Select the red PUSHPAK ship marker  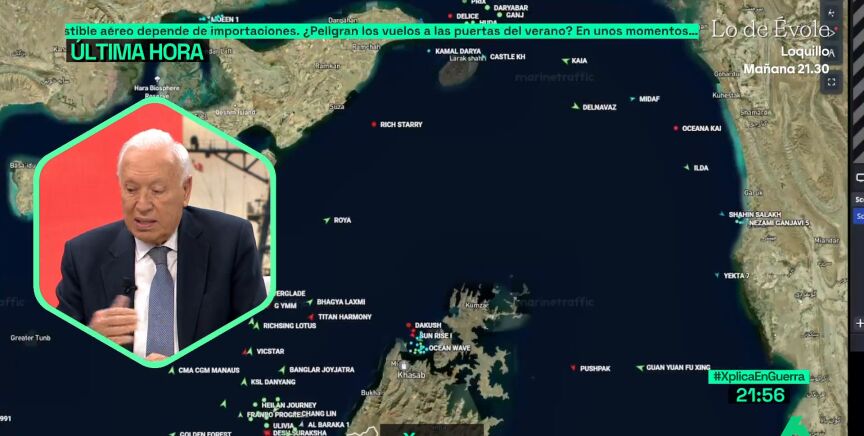(572, 368)
